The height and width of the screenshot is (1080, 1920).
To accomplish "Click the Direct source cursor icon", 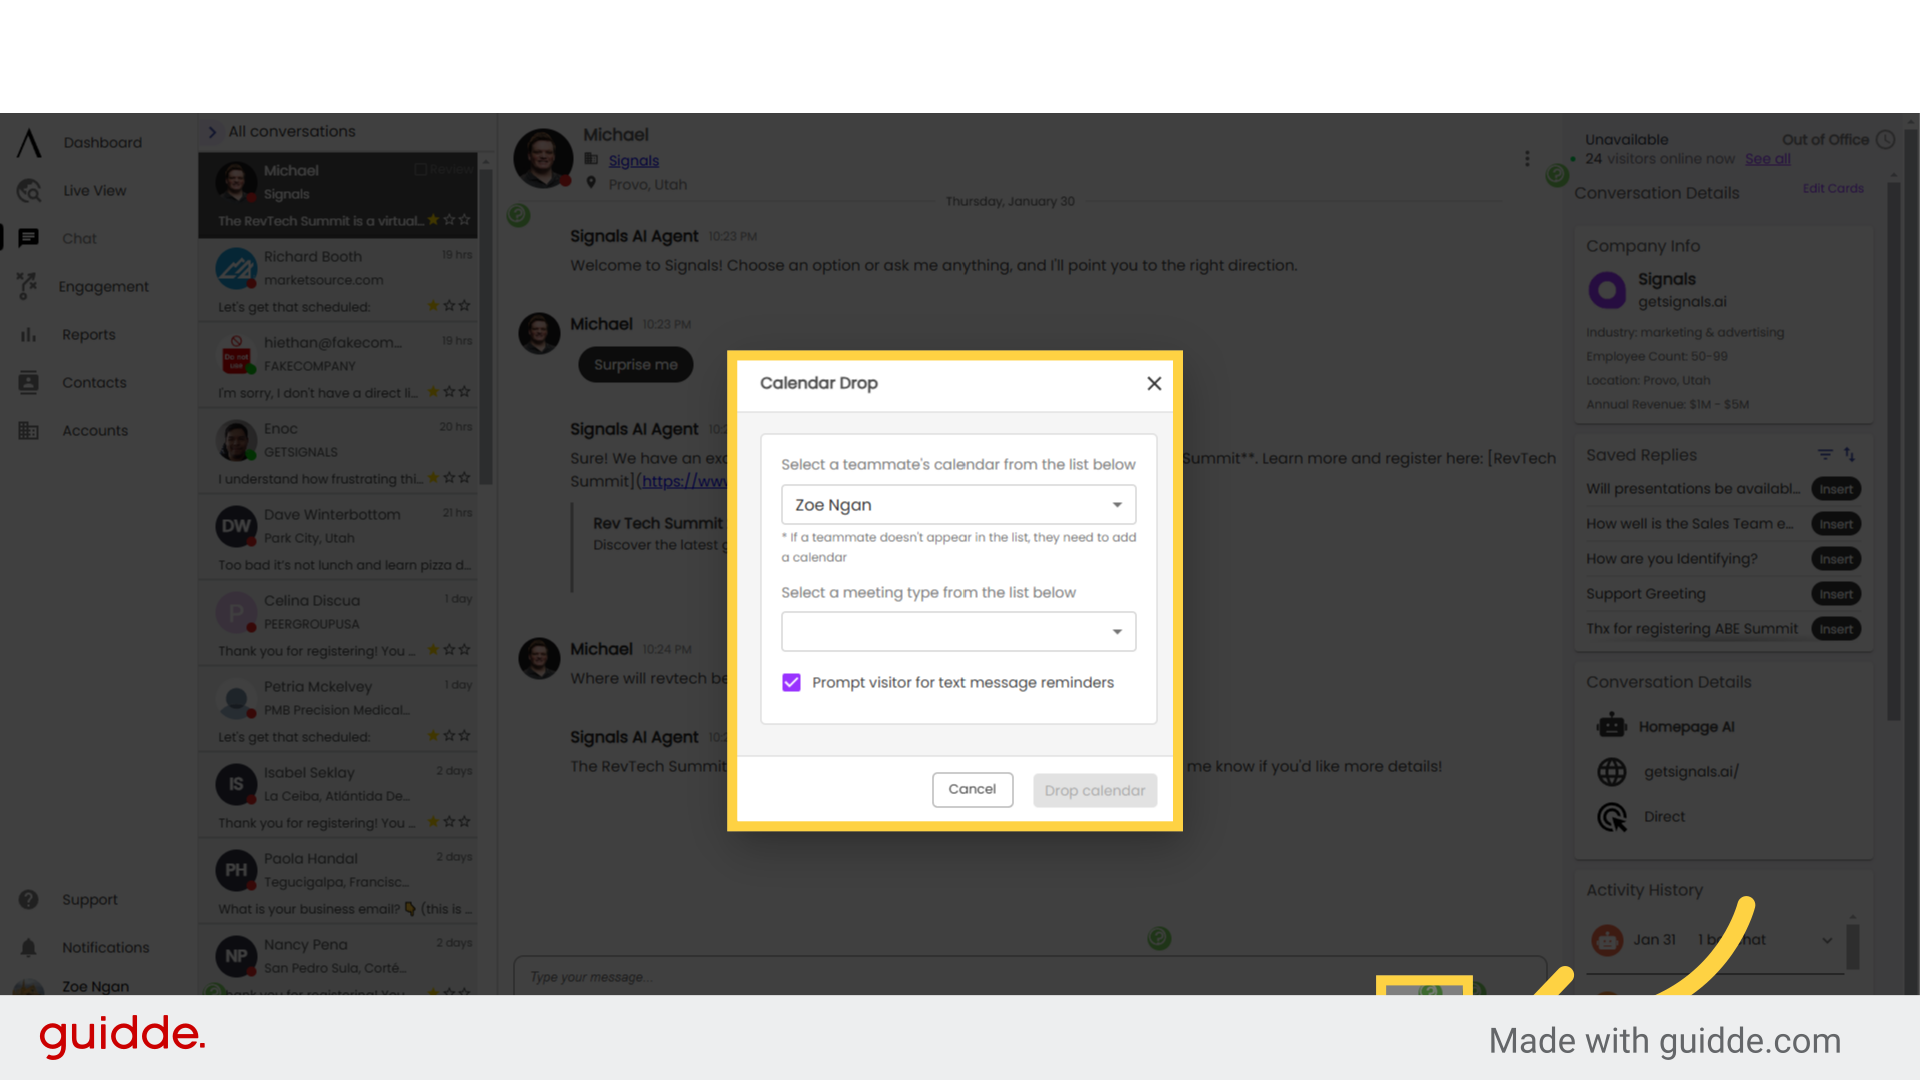I will click(1611, 817).
